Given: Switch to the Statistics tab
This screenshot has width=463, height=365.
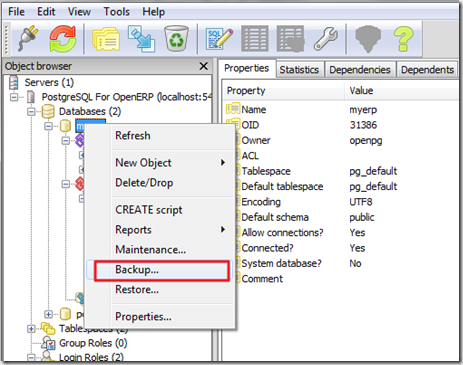Looking at the screenshot, I should click(x=299, y=70).
